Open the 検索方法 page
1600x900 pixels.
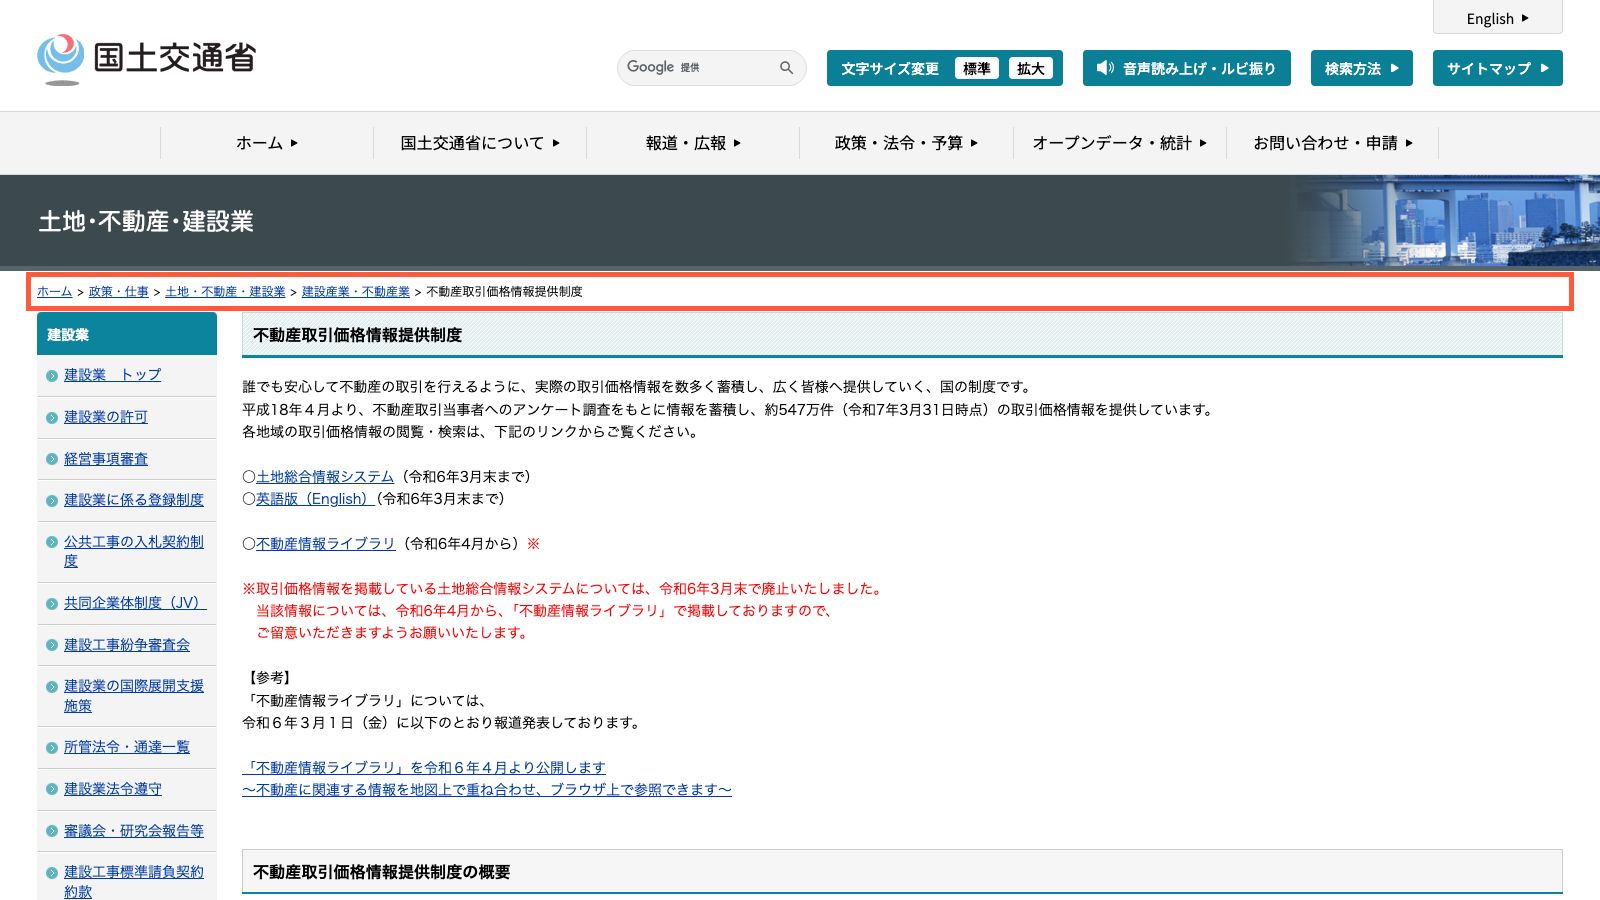click(x=1361, y=68)
